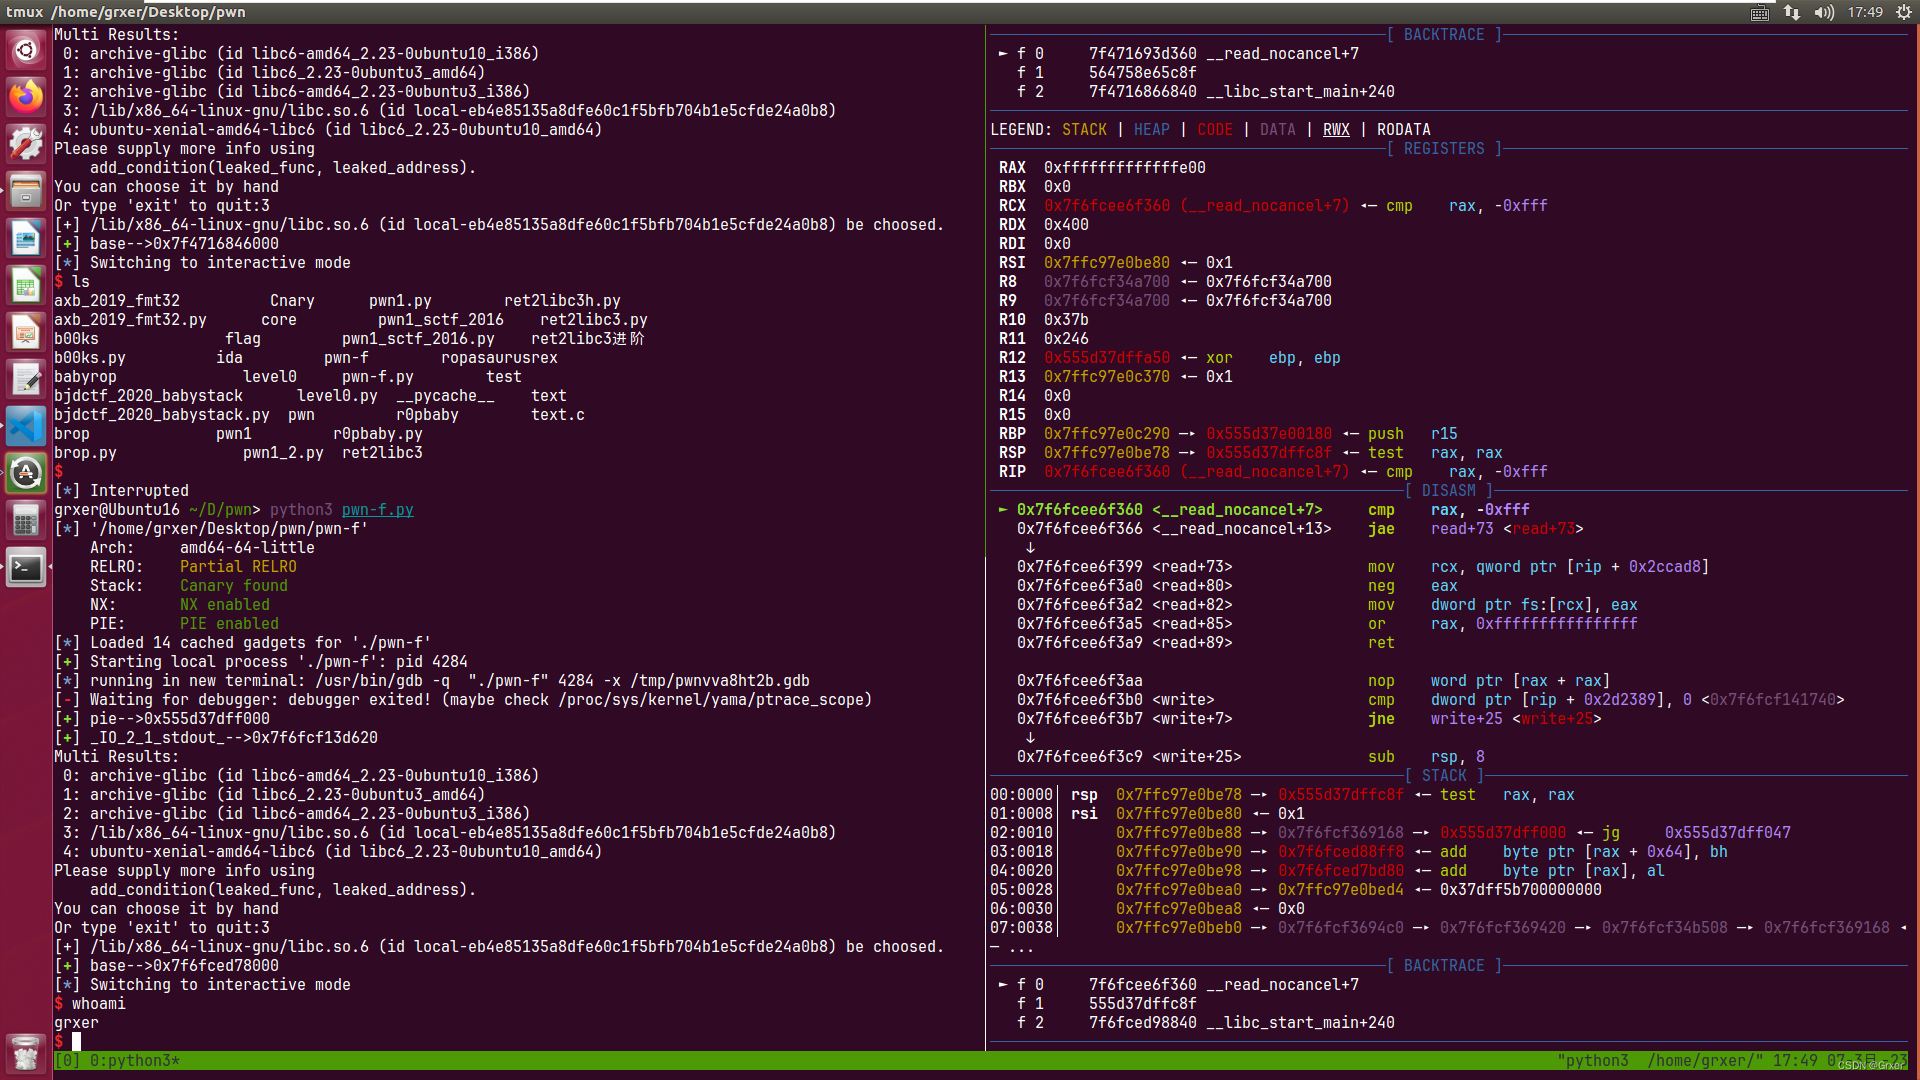Select 'ret2libc3h.py' in the ls output
Screen dimensions: 1920x1080
[x=562, y=300]
